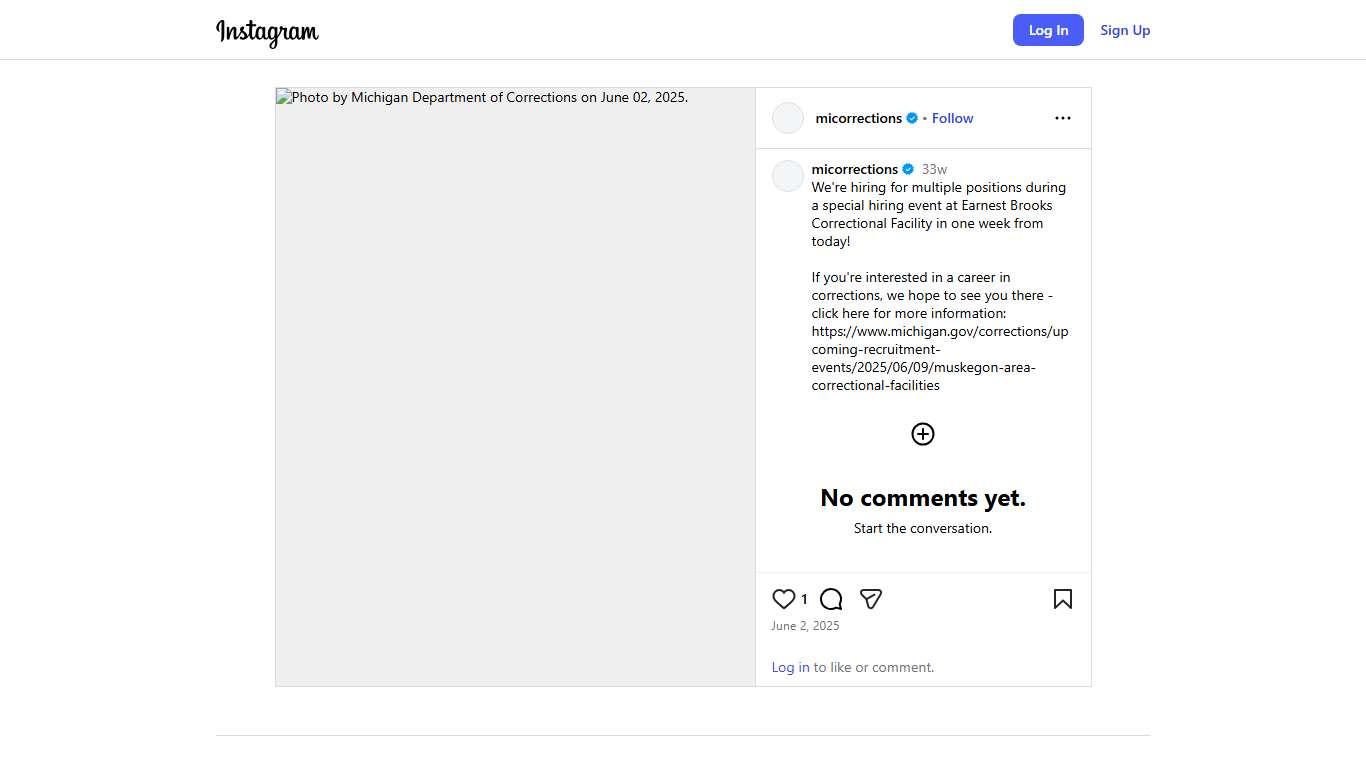Open the three-dots more options menu

(1062, 118)
